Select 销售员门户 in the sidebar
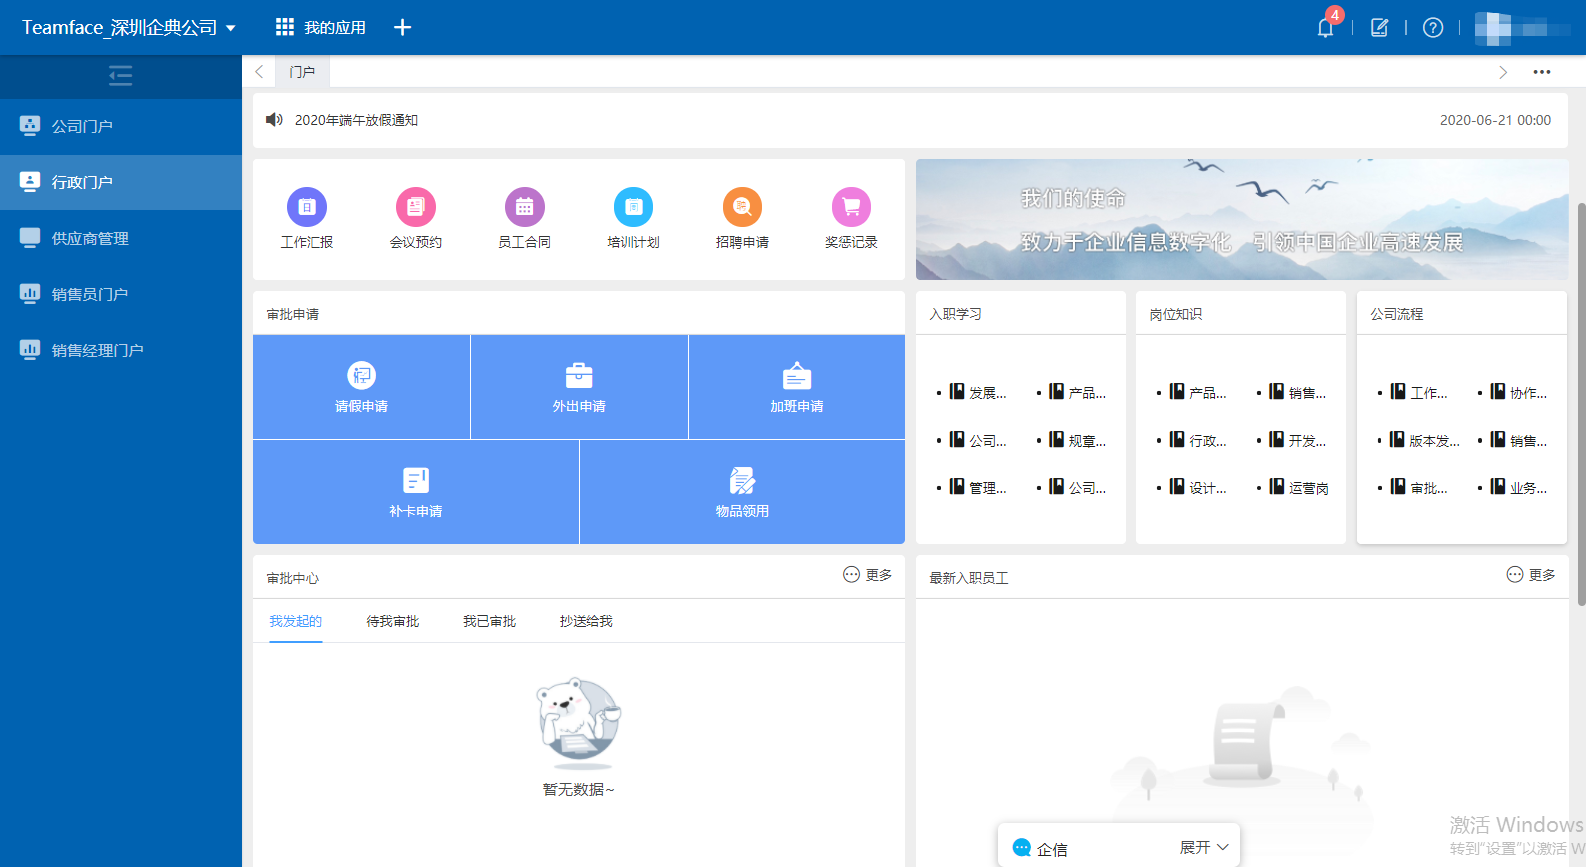Viewport: 1586px width, 867px height. click(x=90, y=294)
